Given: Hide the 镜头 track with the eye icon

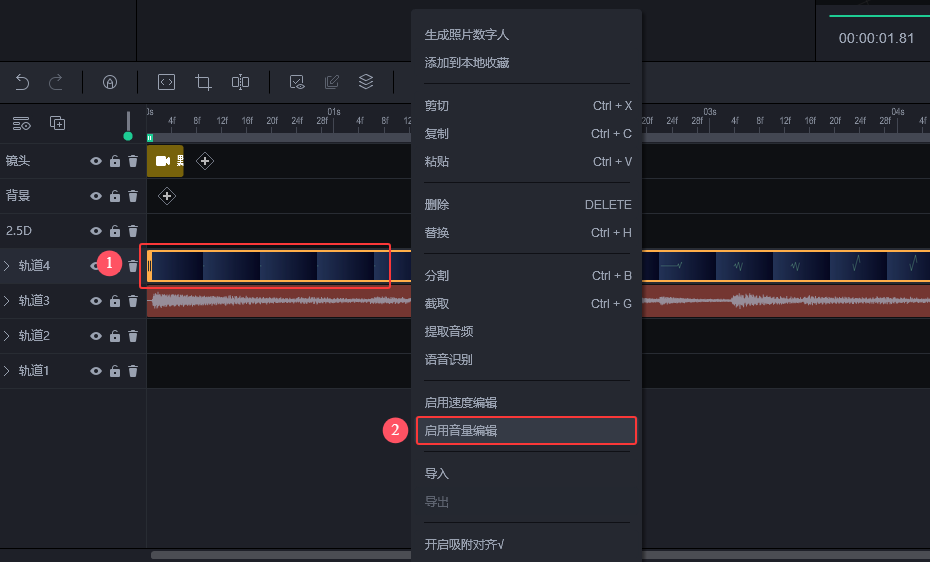Looking at the screenshot, I should (x=96, y=161).
